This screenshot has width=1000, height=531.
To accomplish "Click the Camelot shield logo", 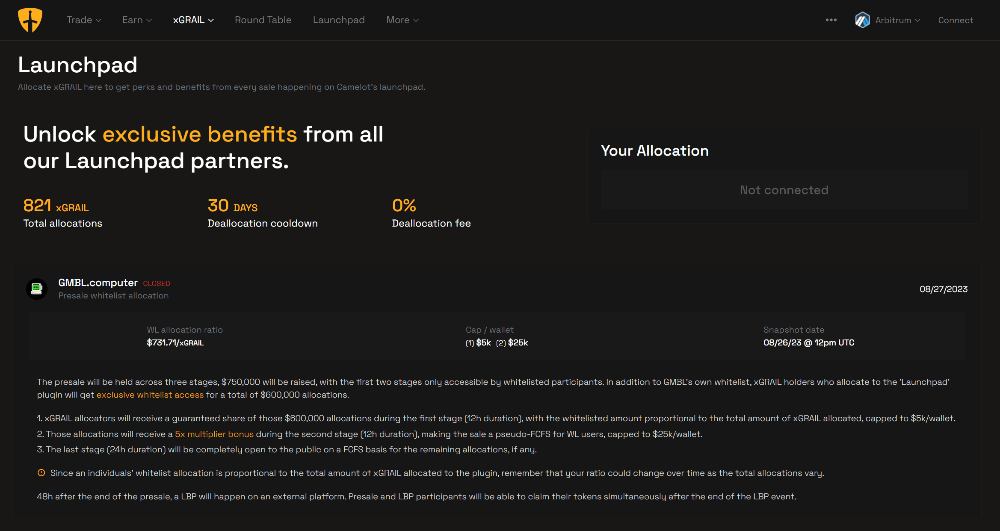I will click(x=29, y=20).
